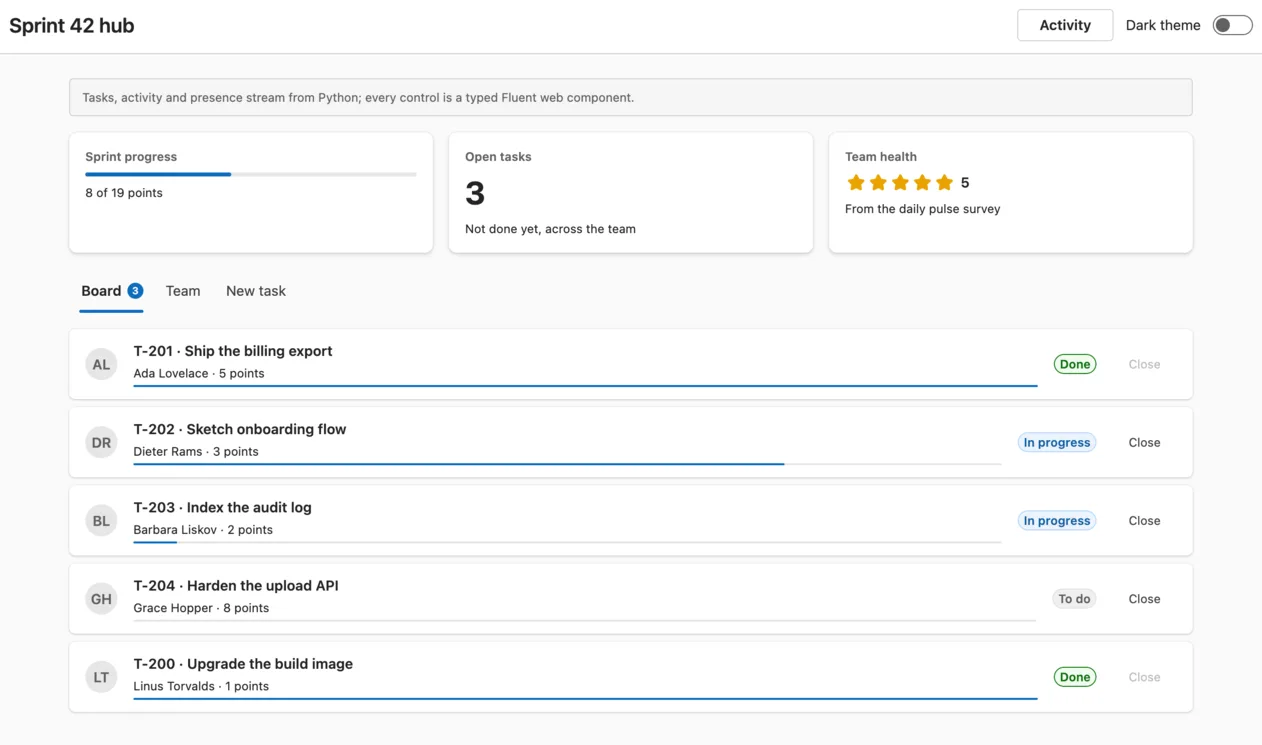Switch to the Board tab
The image size is (1262, 745).
coord(111,291)
